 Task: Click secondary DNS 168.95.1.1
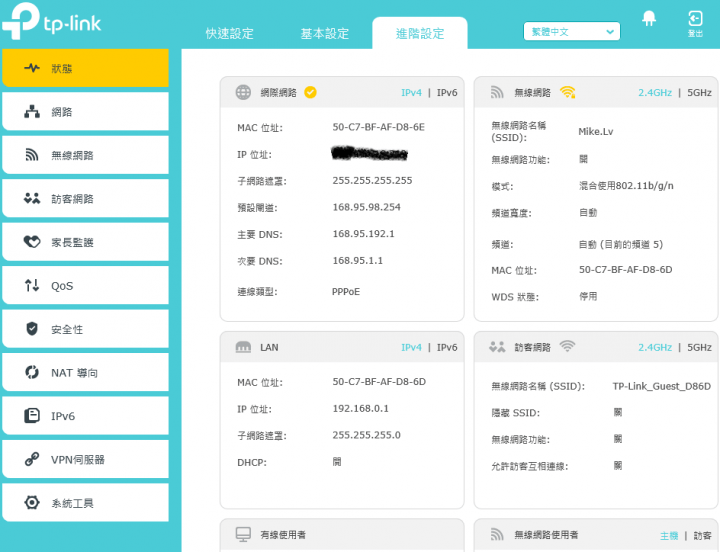(x=357, y=260)
